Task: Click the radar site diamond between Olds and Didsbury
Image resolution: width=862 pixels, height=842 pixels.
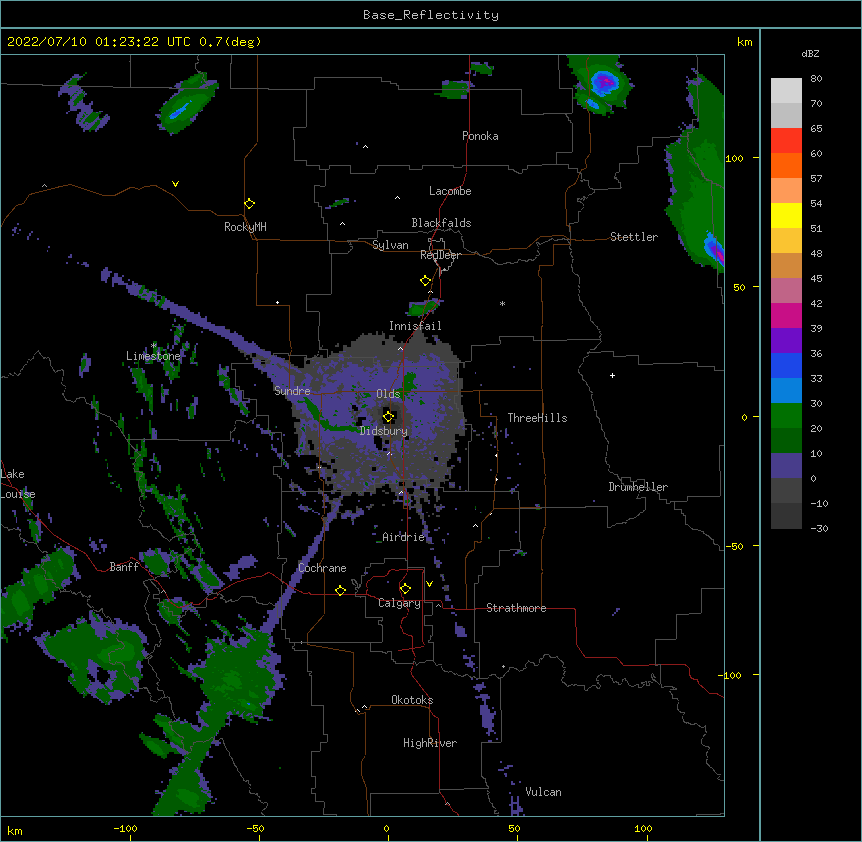Action: [389, 416]
